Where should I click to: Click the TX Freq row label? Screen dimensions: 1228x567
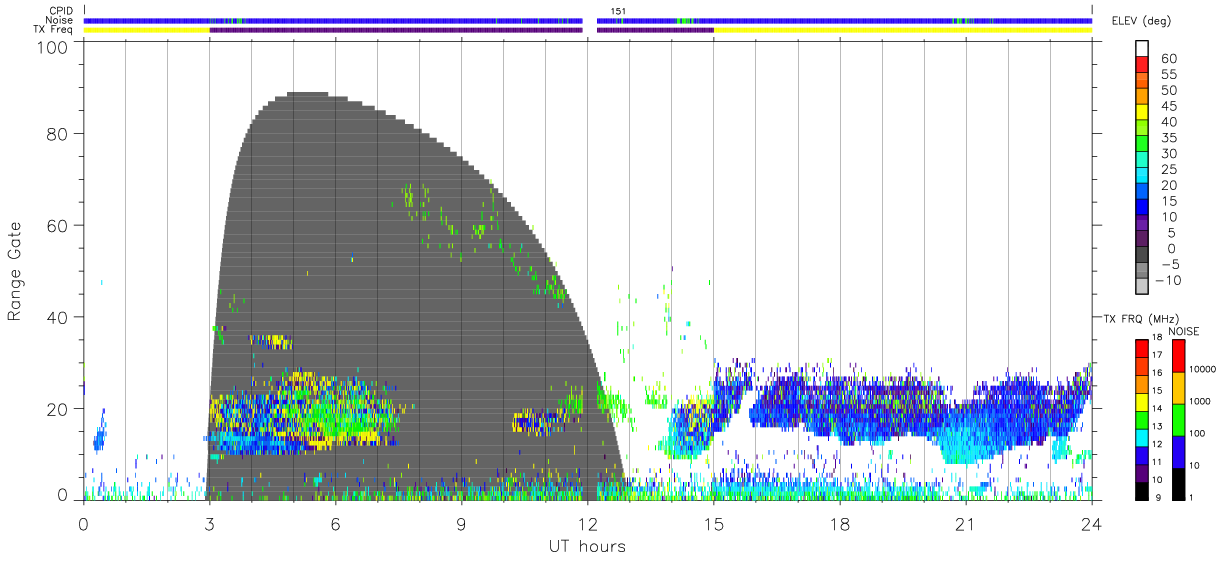tap(53, 29)
